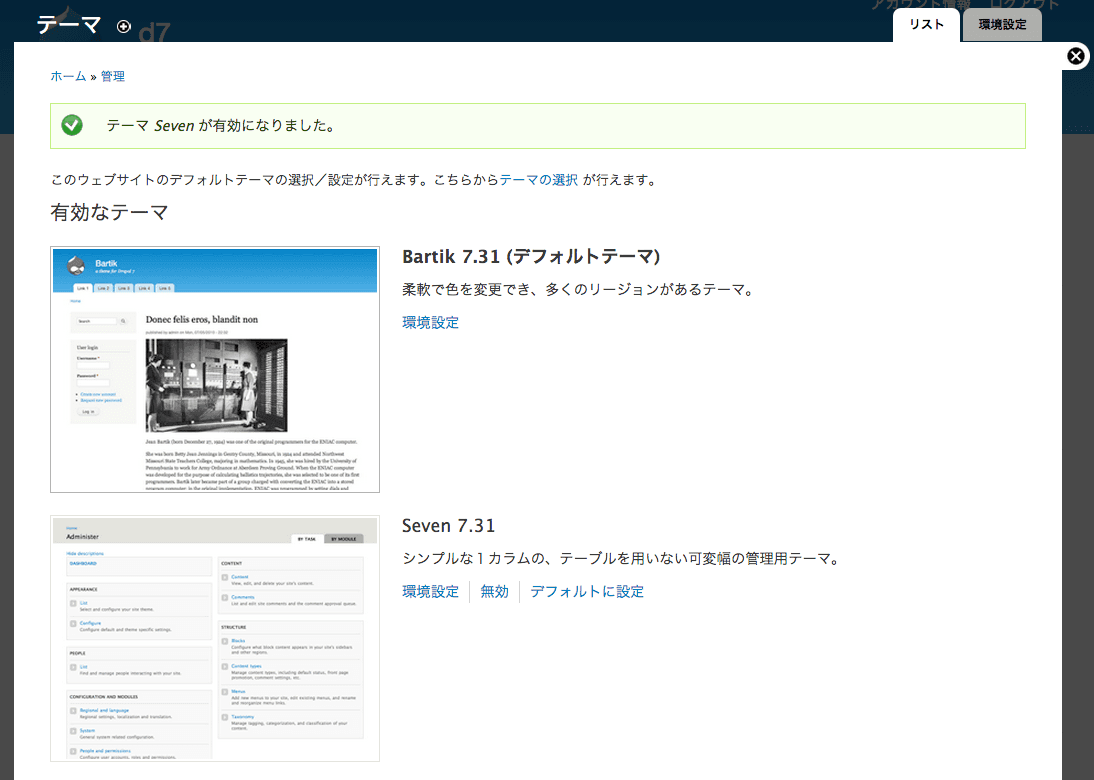
Task: Click the テーマ page title
Action: (x=68, y=25)
